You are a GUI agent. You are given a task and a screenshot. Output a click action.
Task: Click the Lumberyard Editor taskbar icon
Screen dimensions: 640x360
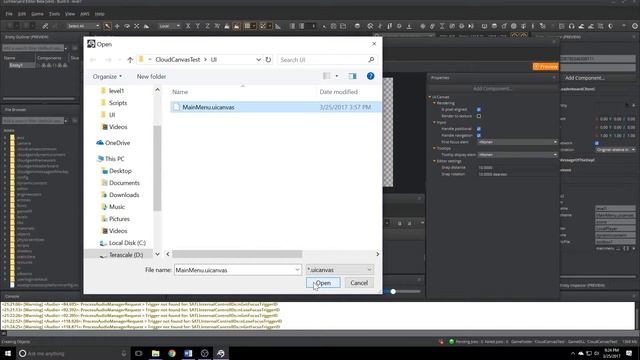click(221, 353)
